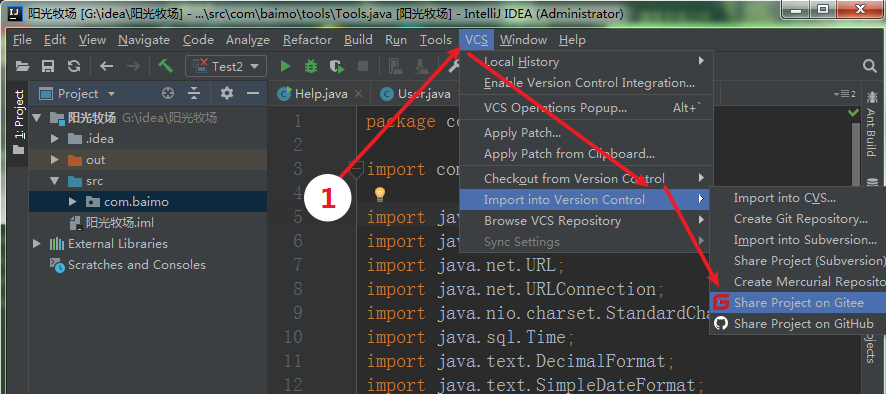This screenshot has height=394, width=886.
Task: Select Enable Version Control Integration
Action: pos(587,83)
